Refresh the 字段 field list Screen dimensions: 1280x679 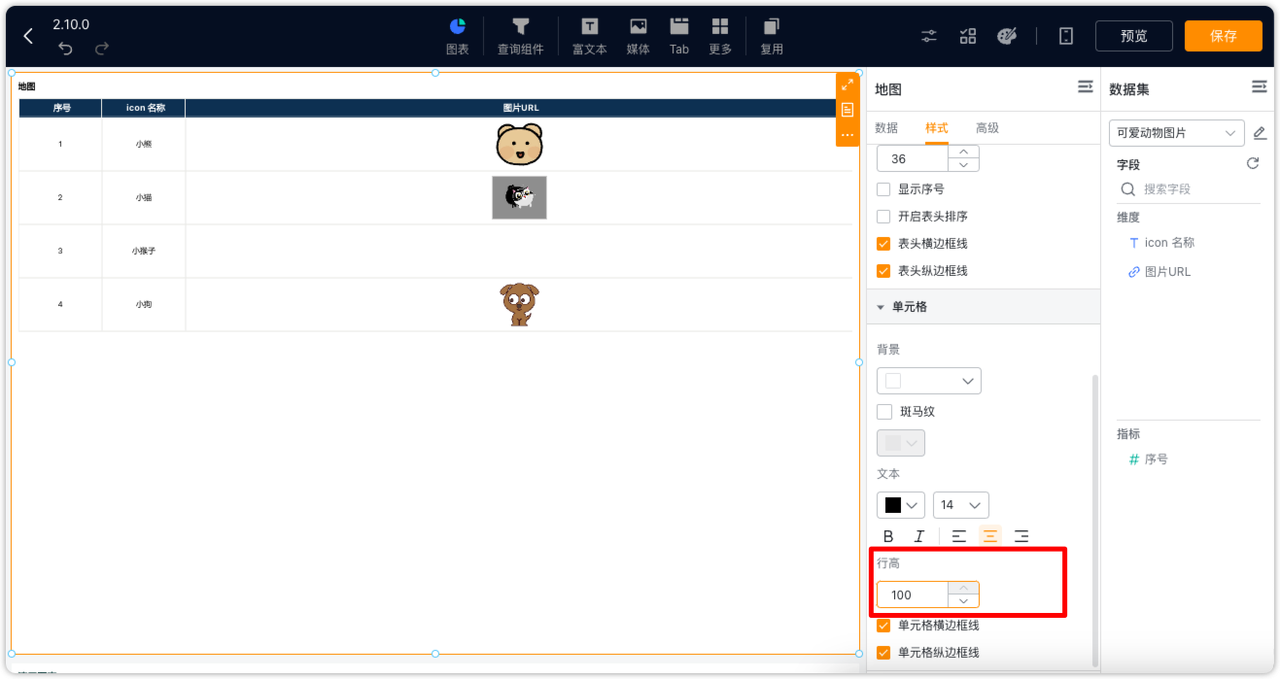tap(1252, 164)
